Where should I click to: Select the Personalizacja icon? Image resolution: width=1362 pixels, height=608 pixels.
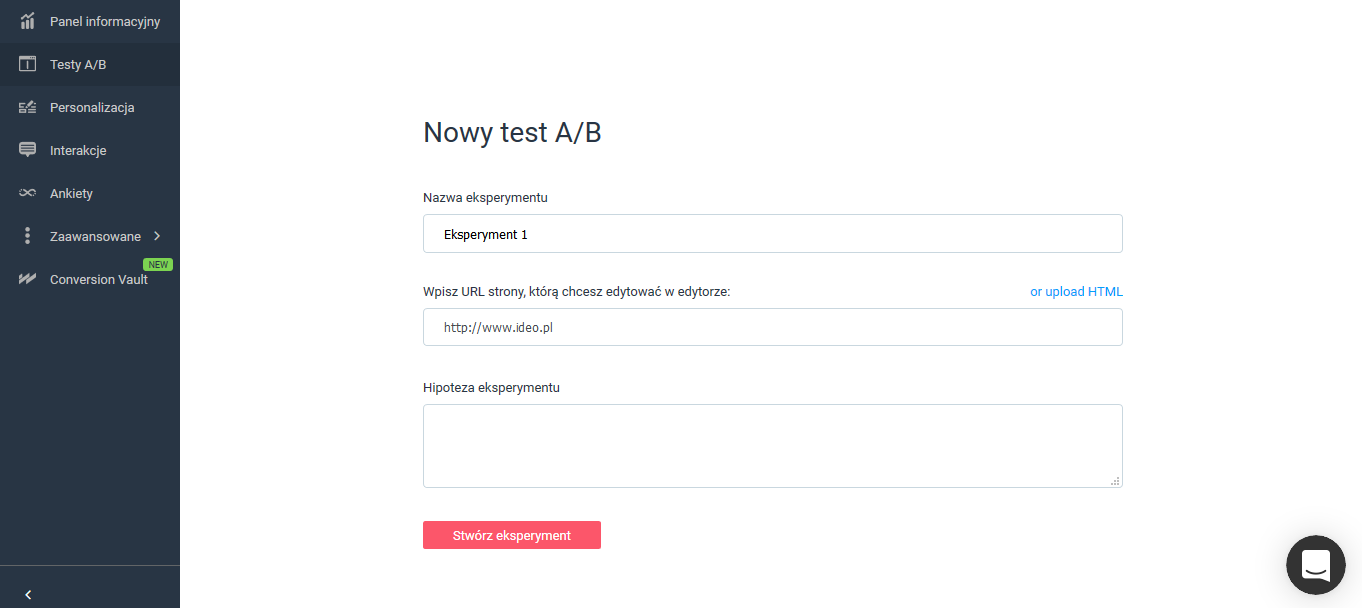click(x=27, y=107)
